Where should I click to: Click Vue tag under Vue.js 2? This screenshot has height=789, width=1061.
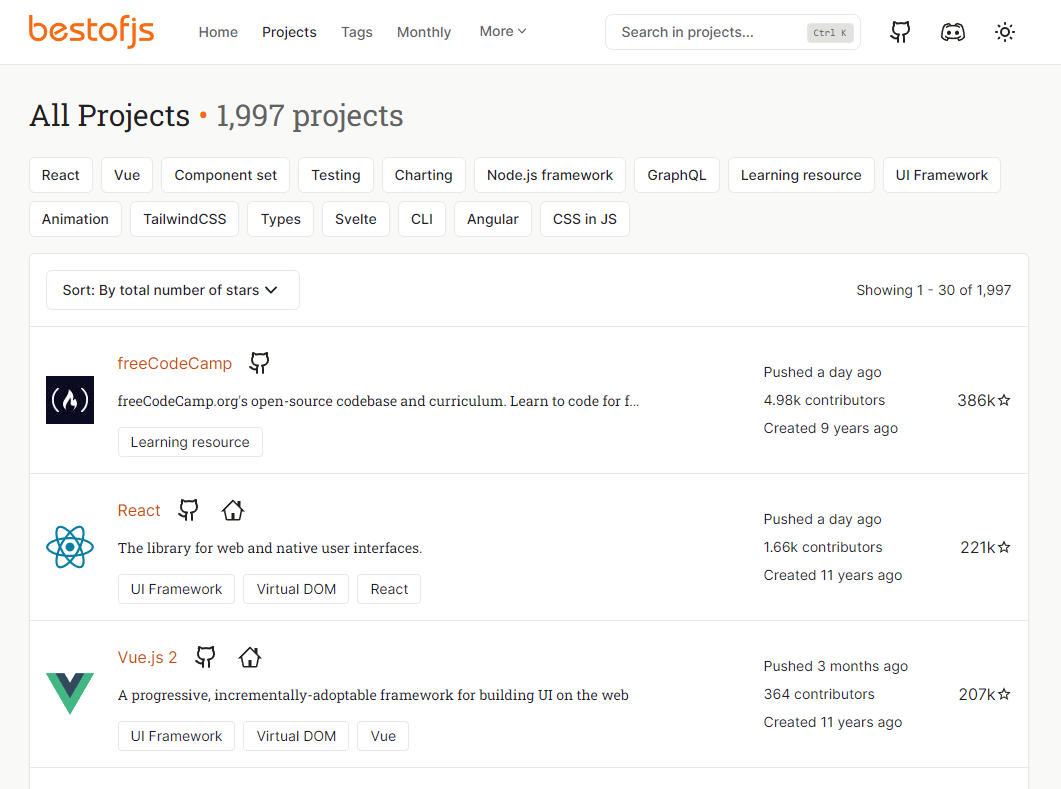[383, 736]
